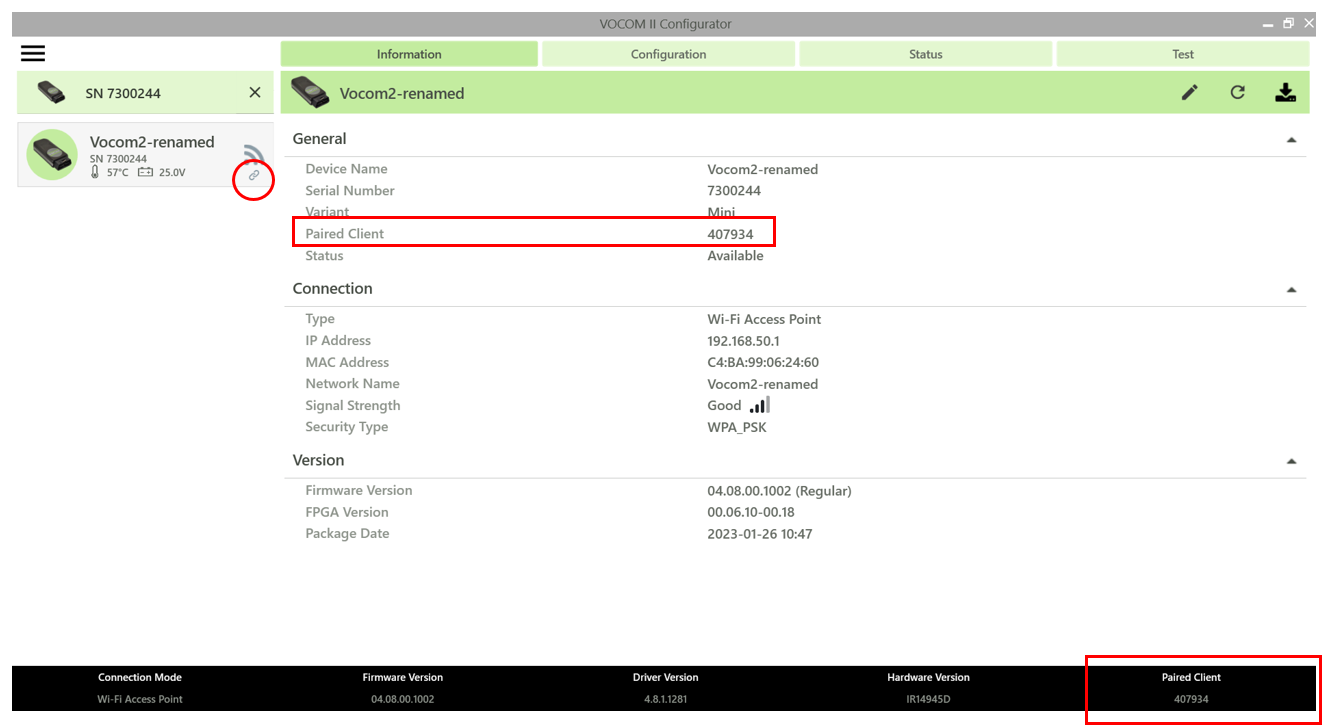This screenshot has width=1331, height=727.
Task: Click FPGA Version 00.06.10-00.18
Action: pyautogui.click(x=751, y=512)
